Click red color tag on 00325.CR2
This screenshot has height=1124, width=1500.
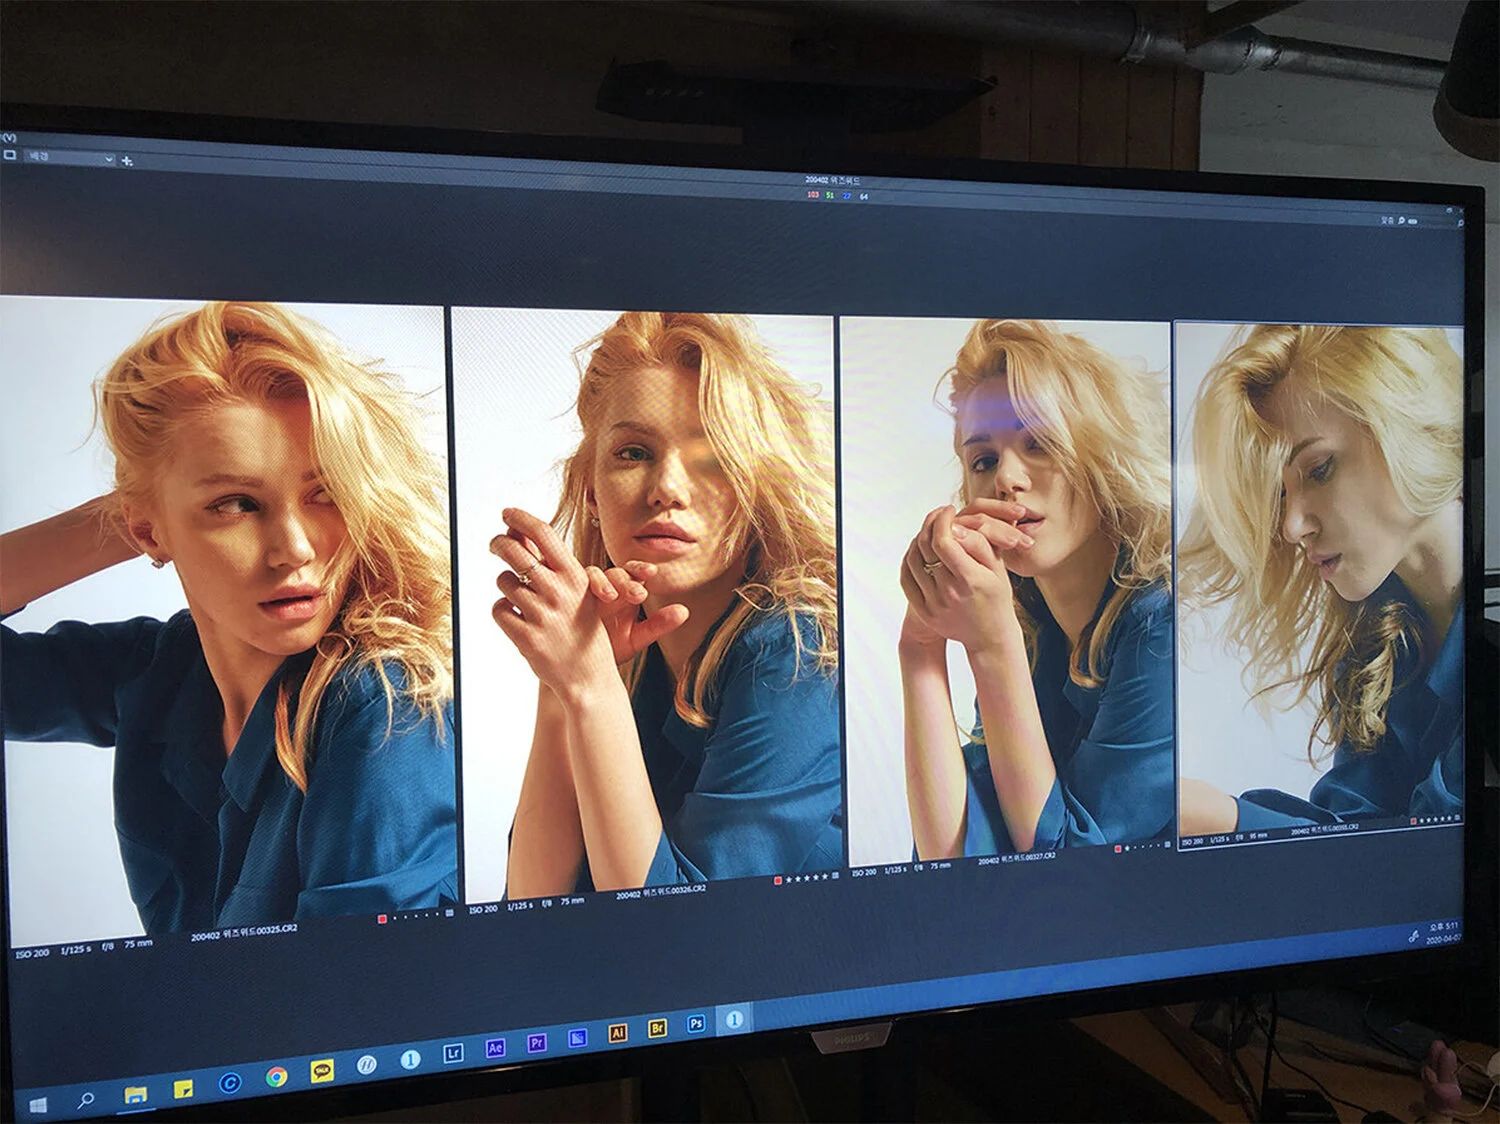[382, 918]
